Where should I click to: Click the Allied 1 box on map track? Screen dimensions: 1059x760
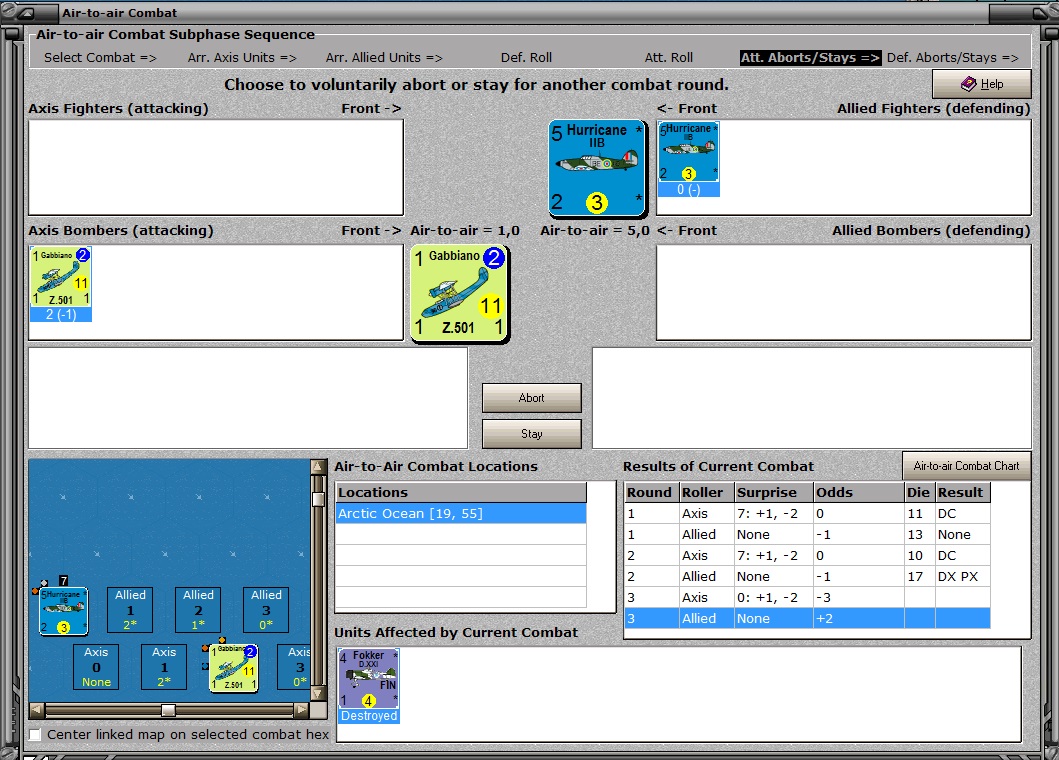click(x=130, y=609)
